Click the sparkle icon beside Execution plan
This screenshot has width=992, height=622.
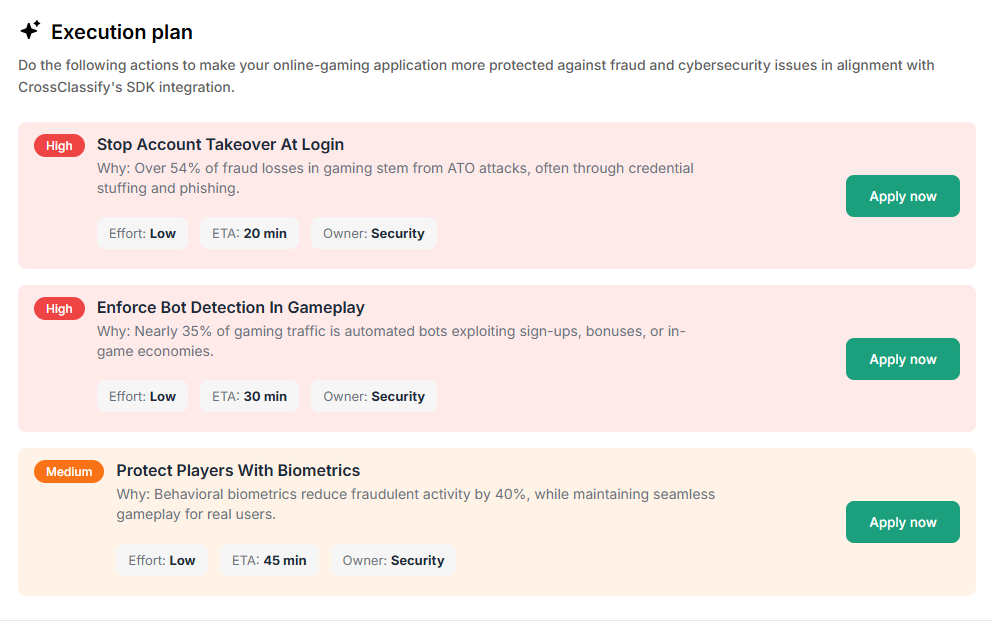pyautogui.click(x=30, y=30)
